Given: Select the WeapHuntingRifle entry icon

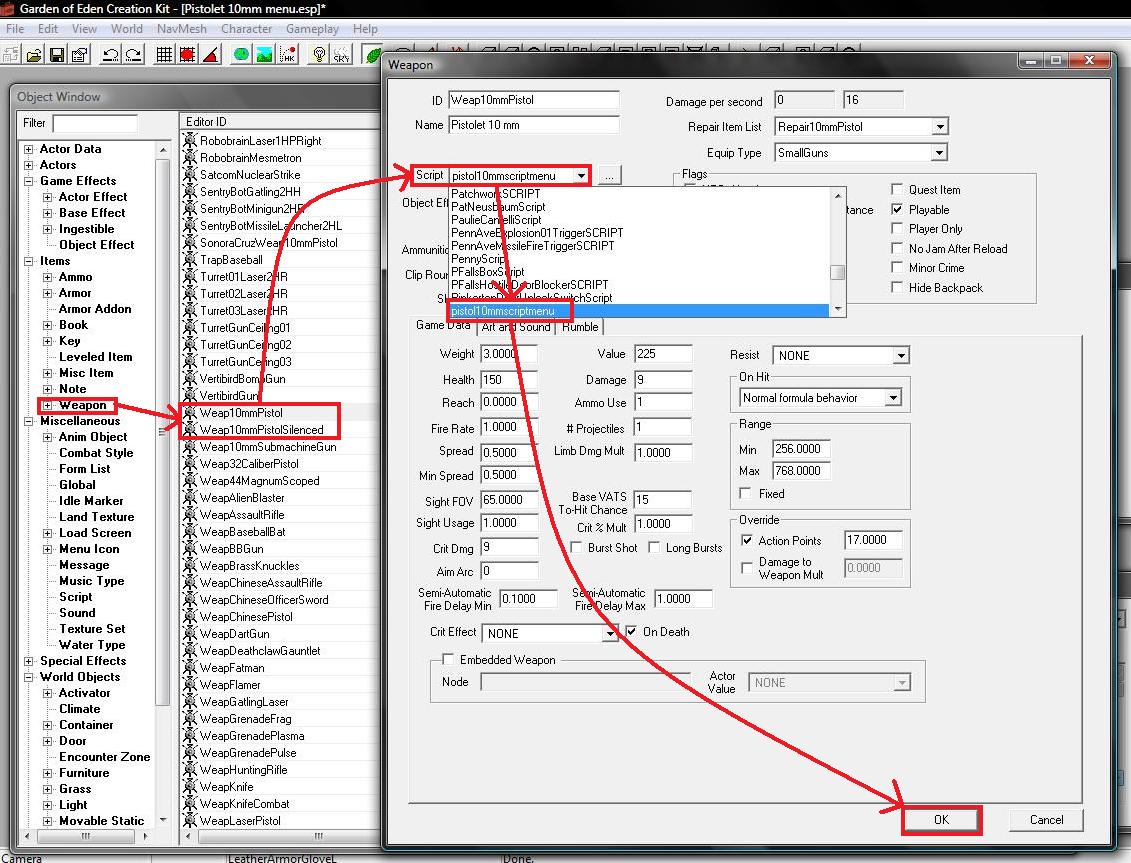Looking at the screenshot, I should tap(190, 769).
